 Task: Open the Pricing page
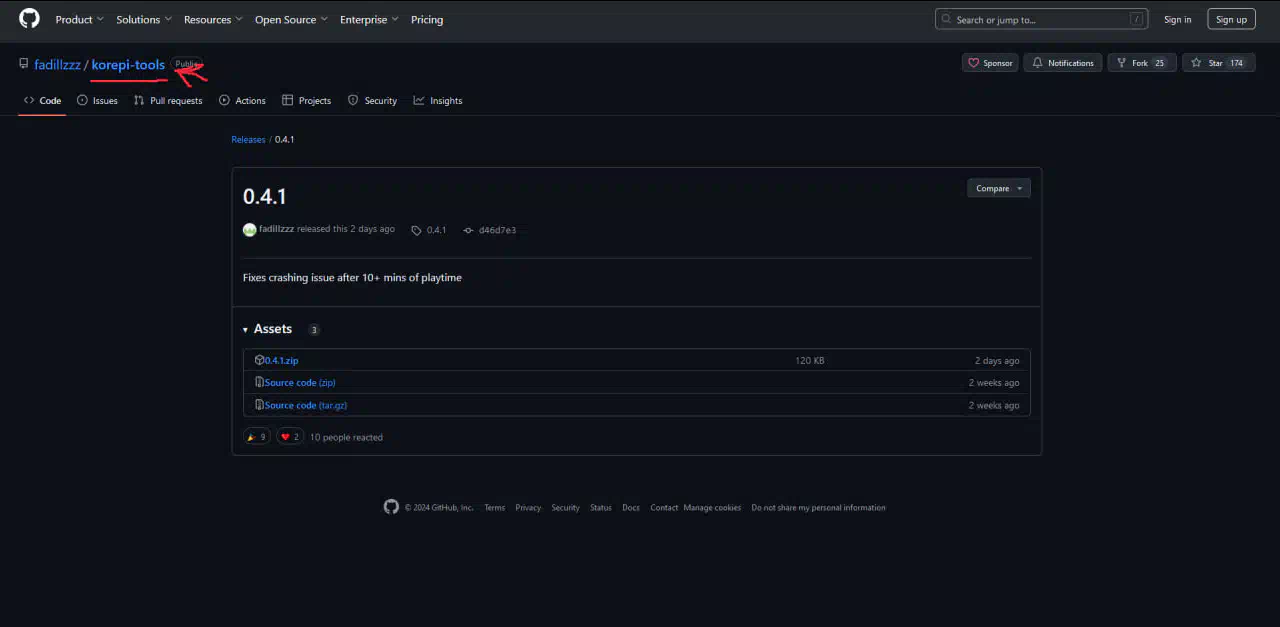(x=427, y=19)
